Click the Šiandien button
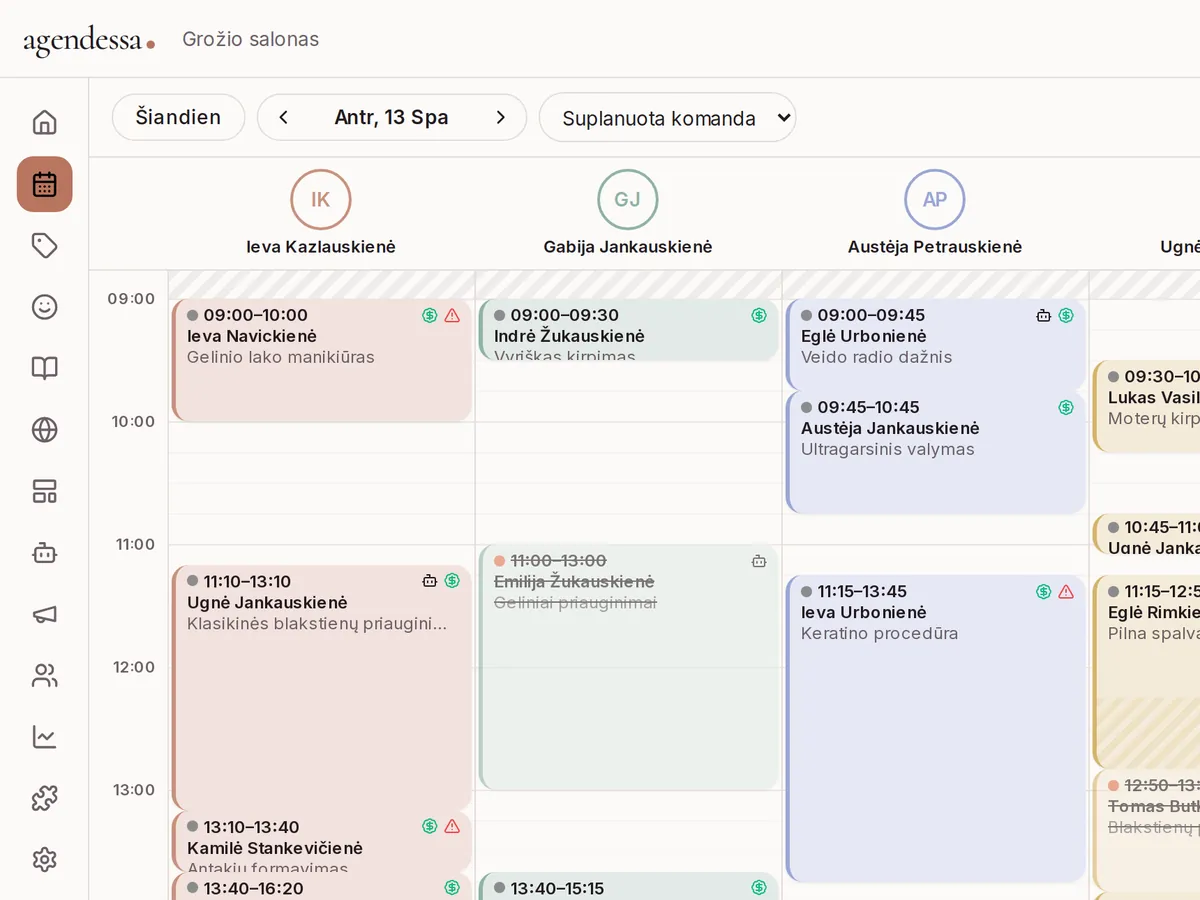 178,118
